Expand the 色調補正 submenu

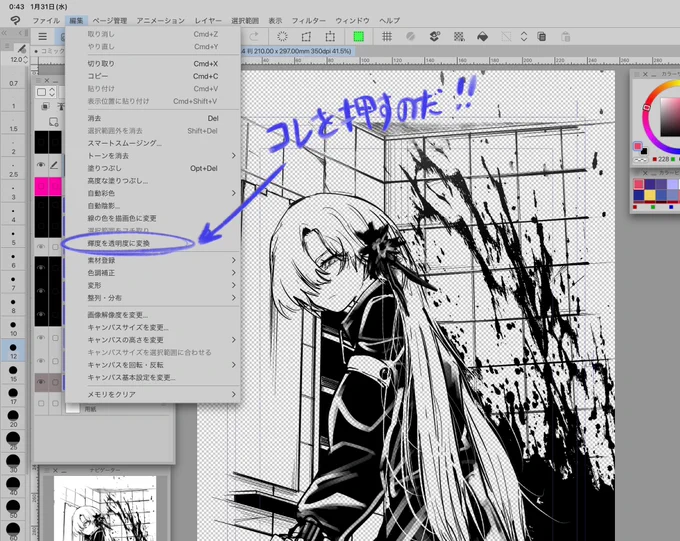coord(234,272)
